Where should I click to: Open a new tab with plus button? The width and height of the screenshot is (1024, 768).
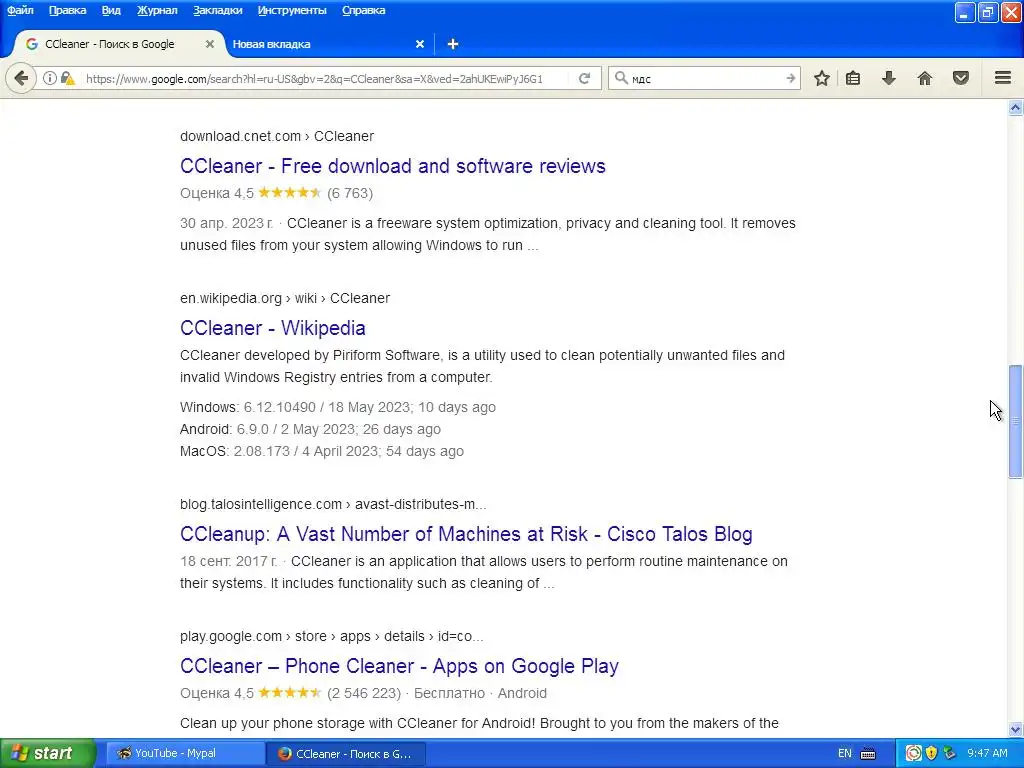click(x=453, y=44)
